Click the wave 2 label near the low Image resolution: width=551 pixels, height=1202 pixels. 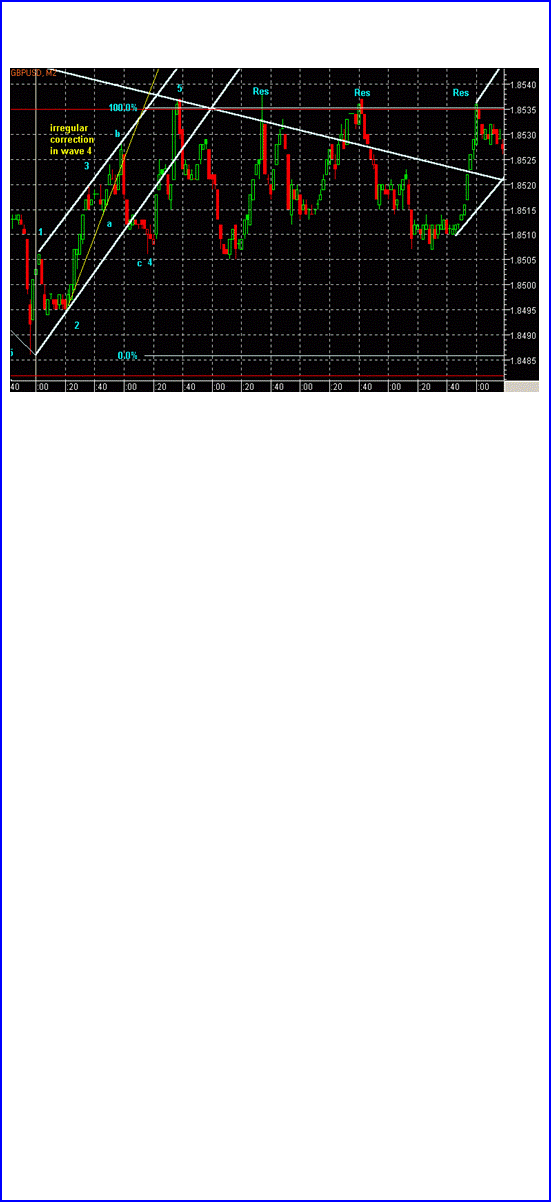tap(77, 325)
